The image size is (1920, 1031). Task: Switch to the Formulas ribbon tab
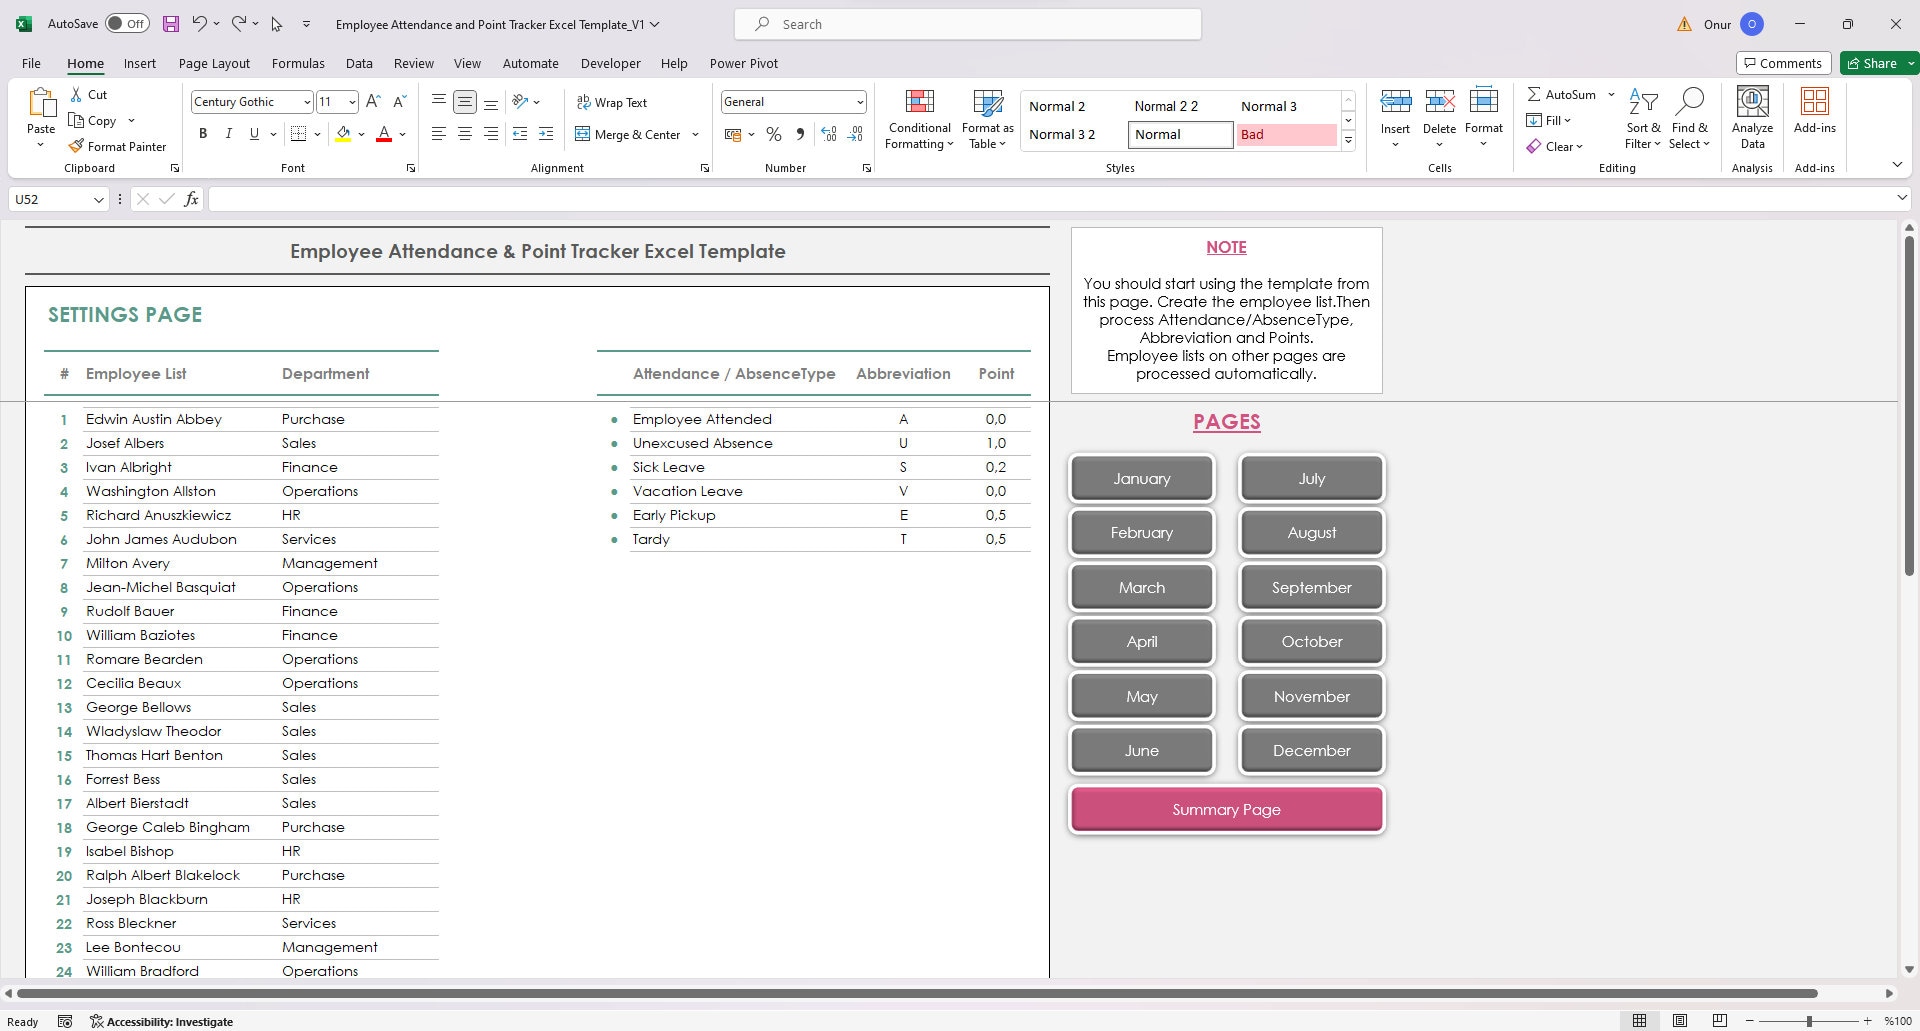(298, 63)
